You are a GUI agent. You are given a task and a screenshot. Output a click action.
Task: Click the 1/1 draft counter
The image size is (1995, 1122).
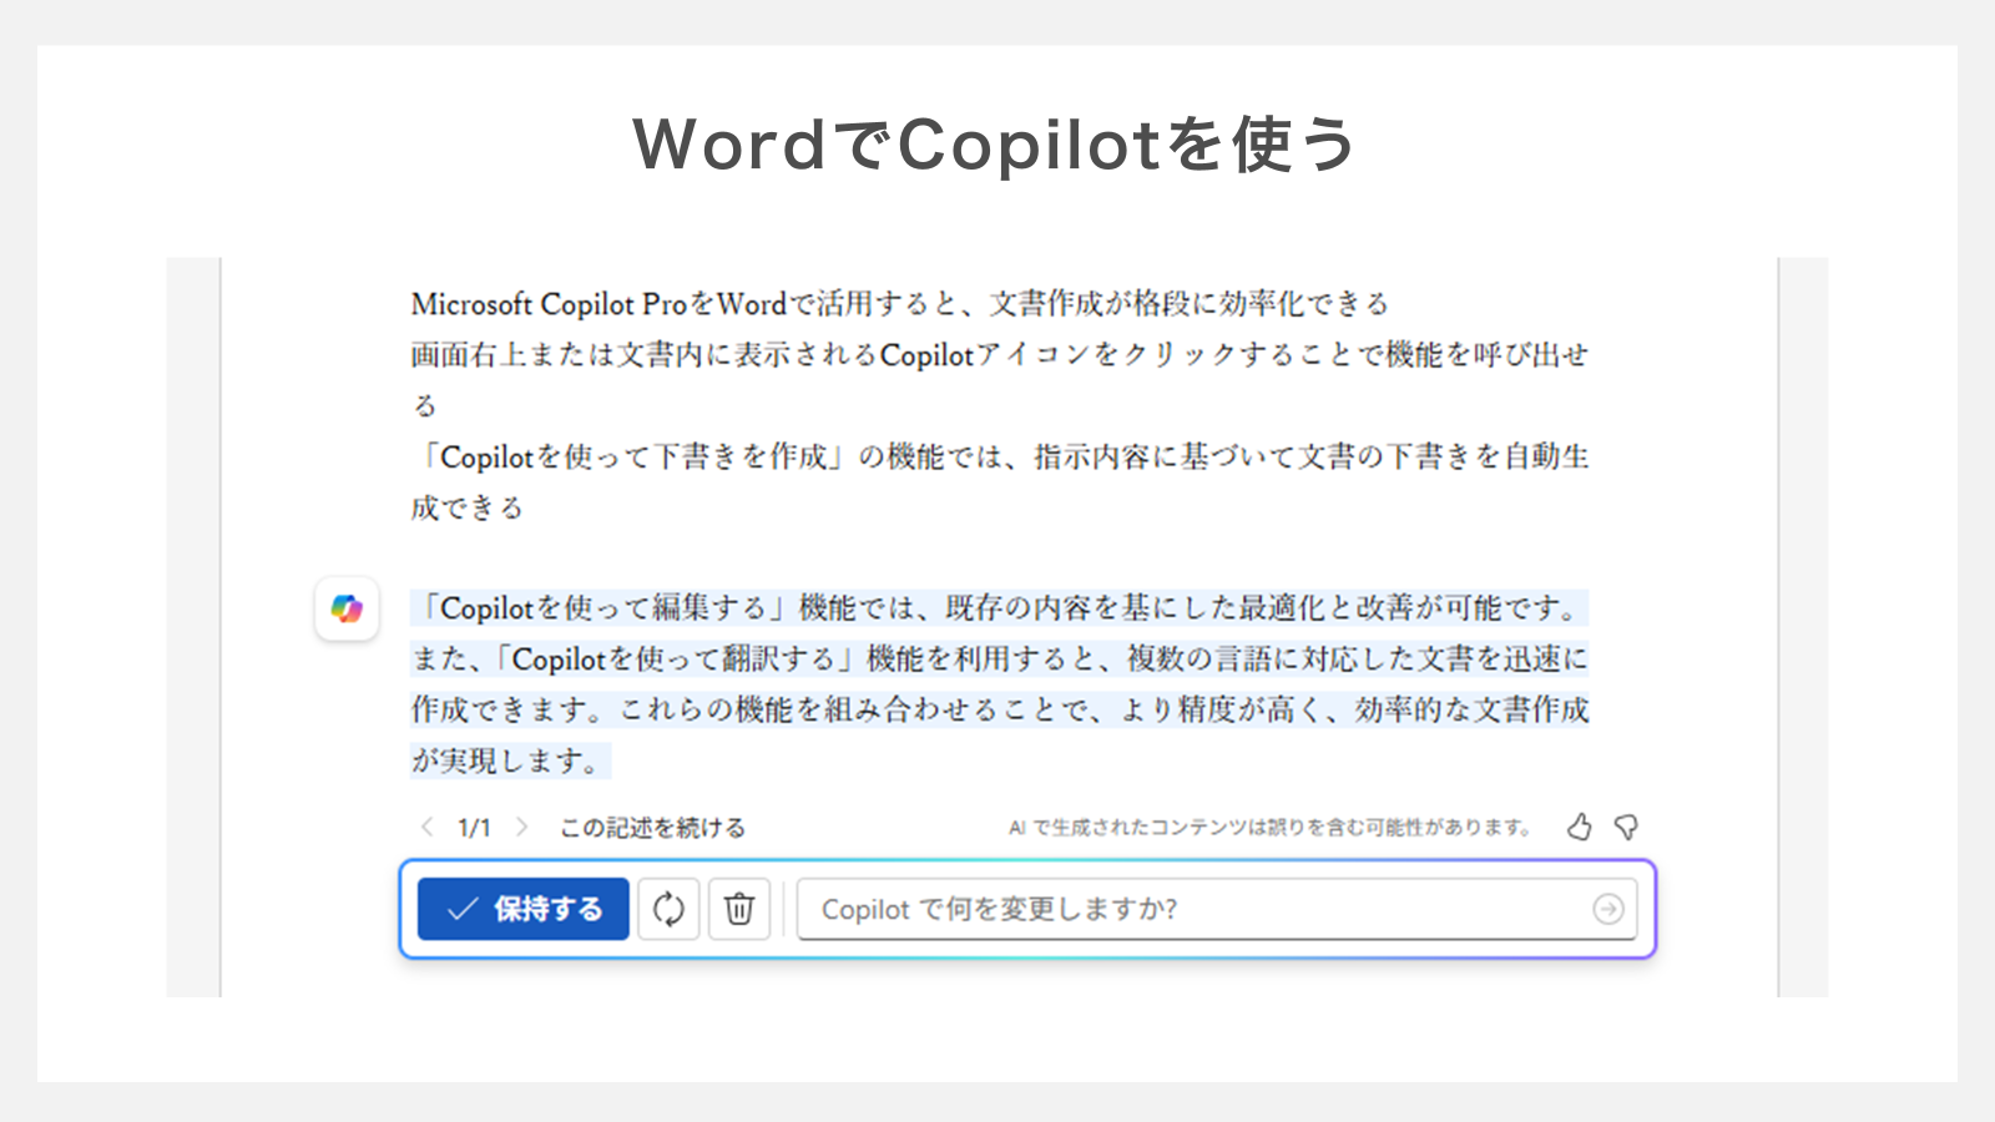pos(474,828)
